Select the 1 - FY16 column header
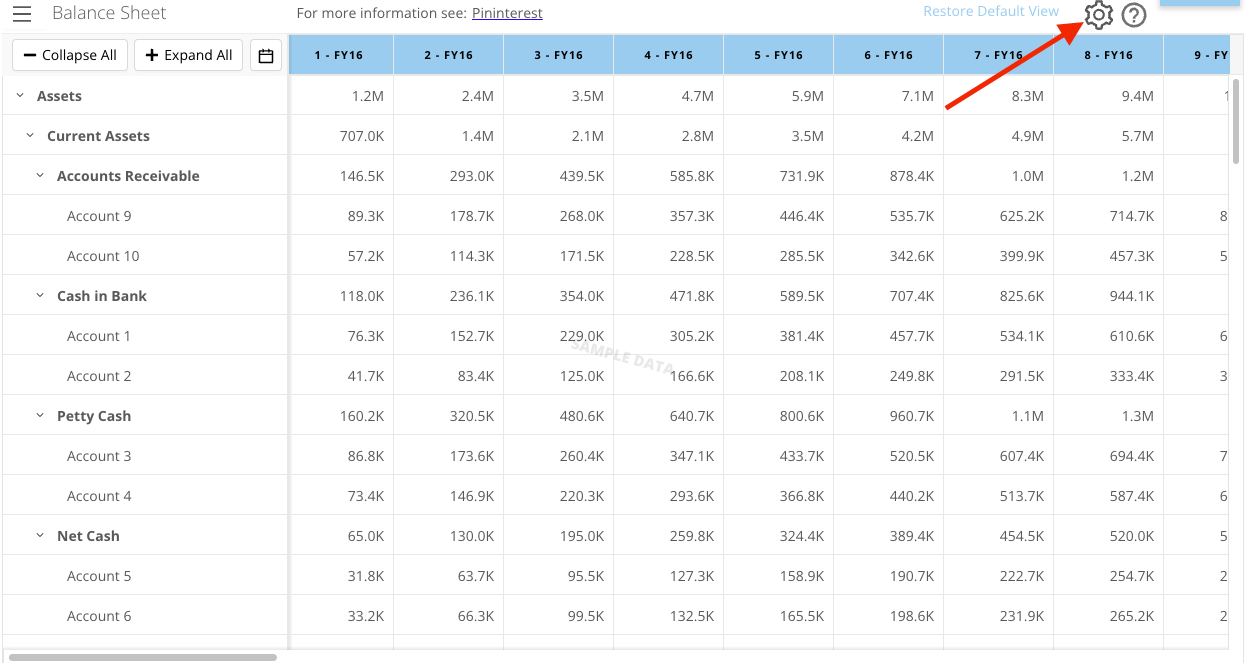Image resolution: width=1246 pixels, height=663 pixels. click(341, 55)
